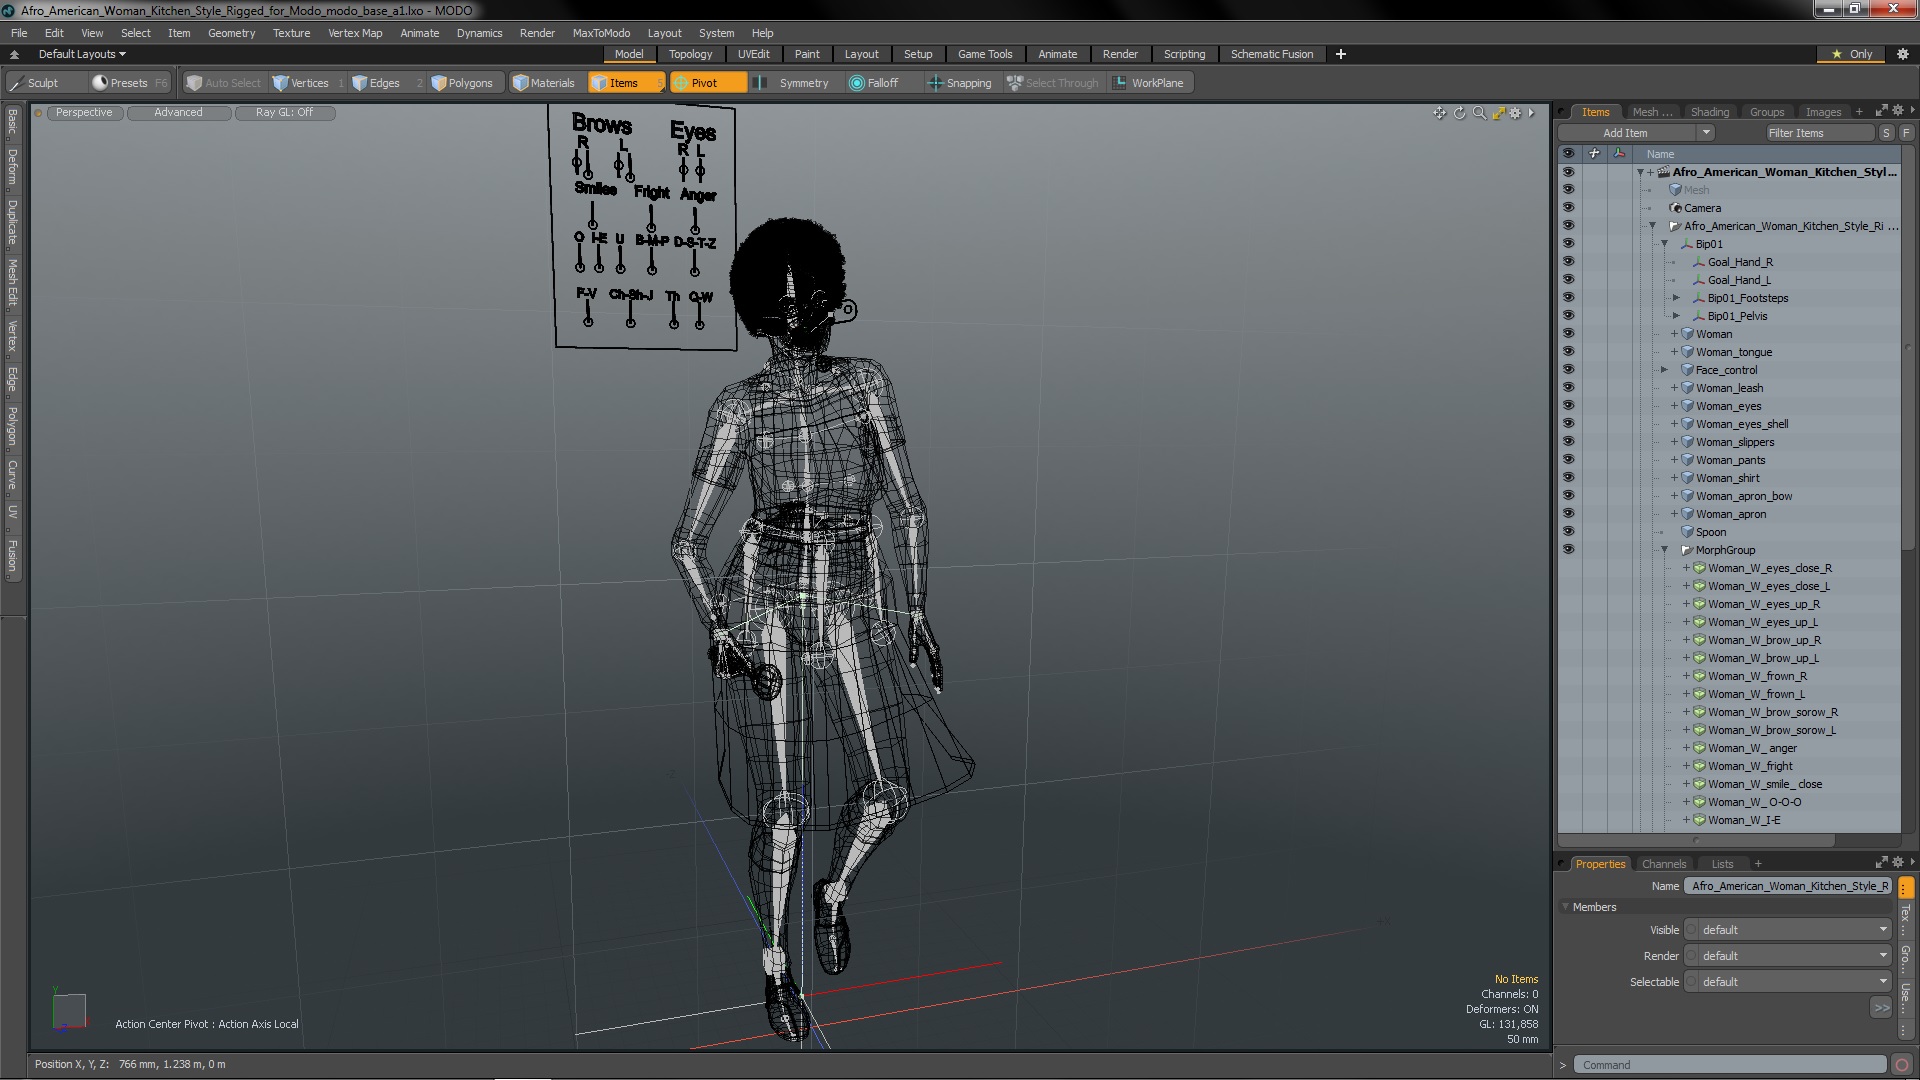Switch to Materials selection mode

point(544,83)
